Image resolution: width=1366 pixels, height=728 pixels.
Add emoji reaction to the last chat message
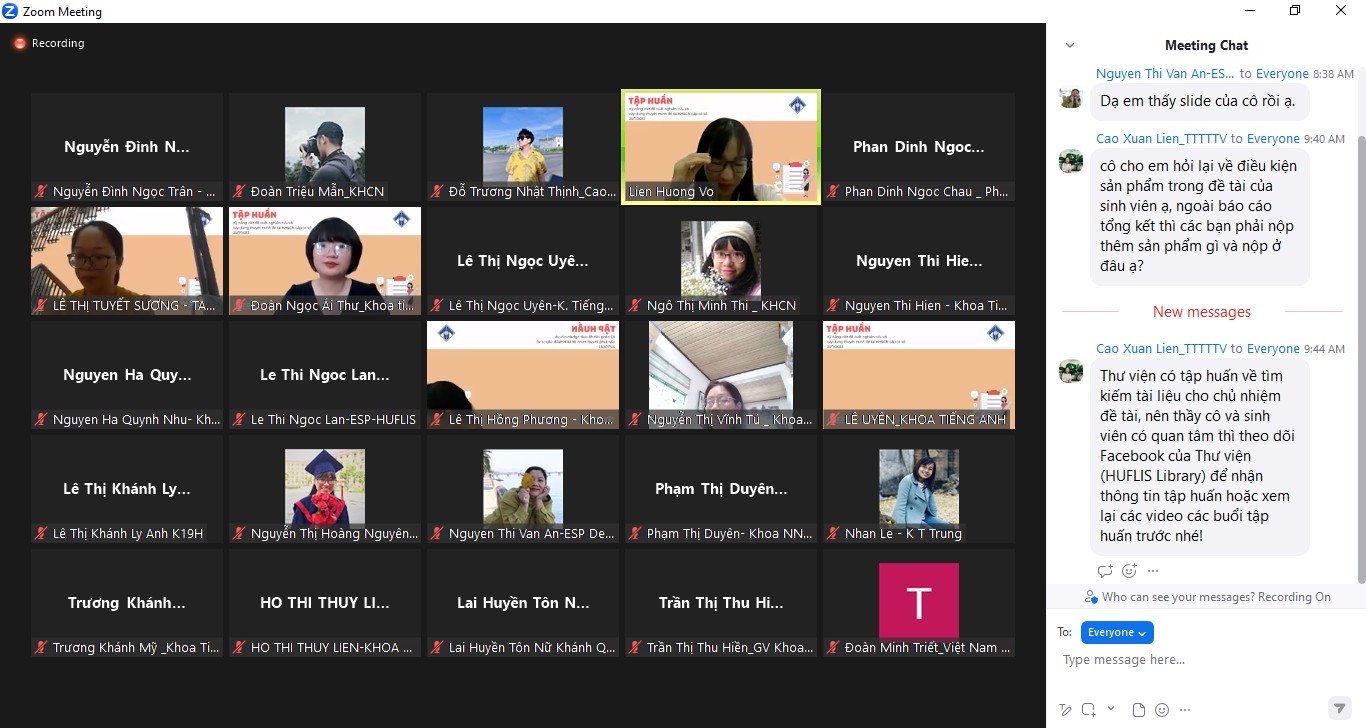click(x=1129, y=571)
